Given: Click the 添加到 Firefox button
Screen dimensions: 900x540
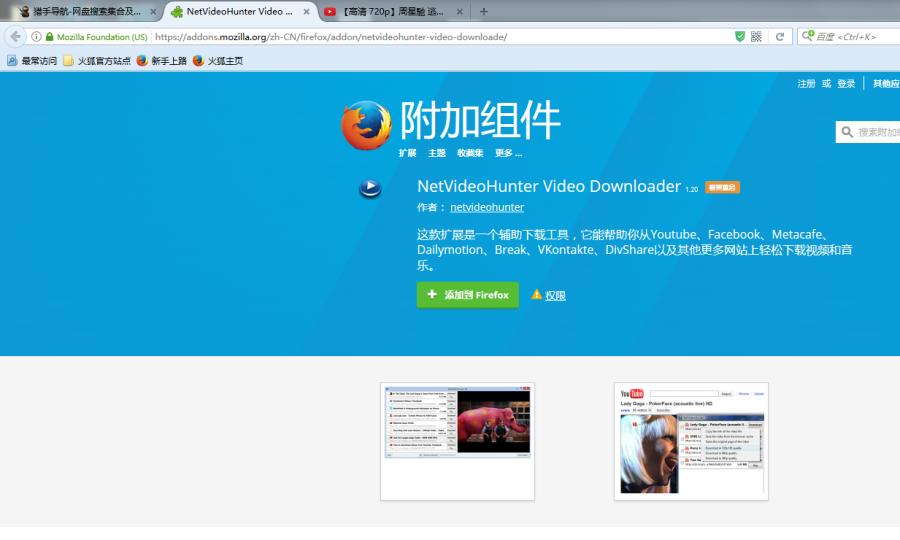Looking at the screenshot, I should point(468,295).
